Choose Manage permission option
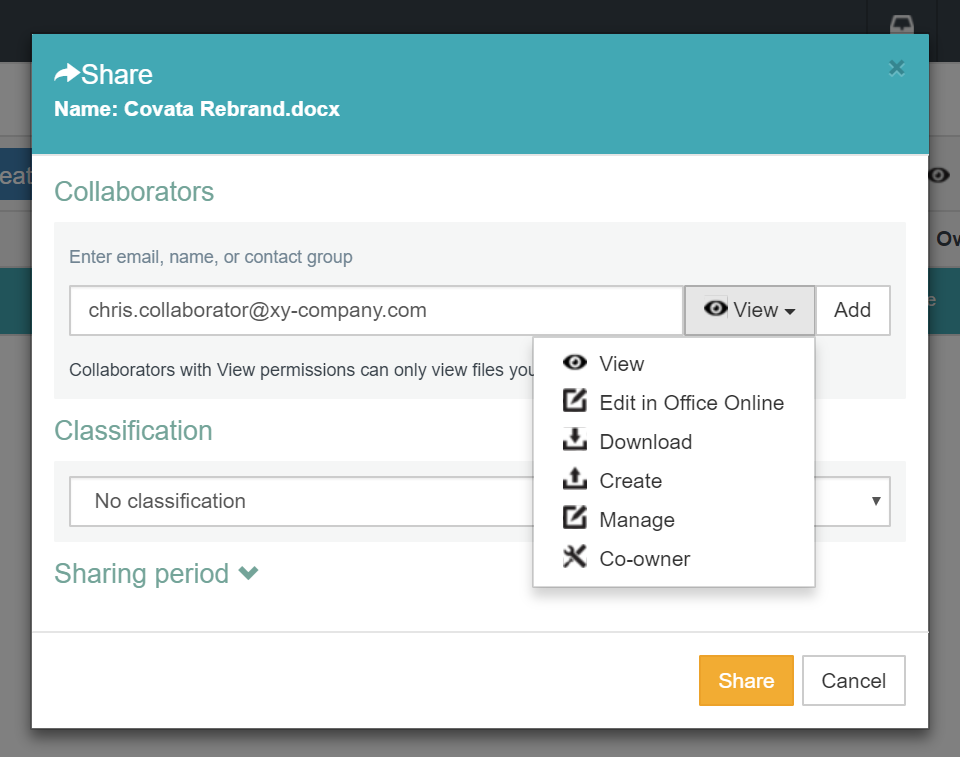Image resolution: width=960 pixels, height=757 pixels. tap(673, 520)
